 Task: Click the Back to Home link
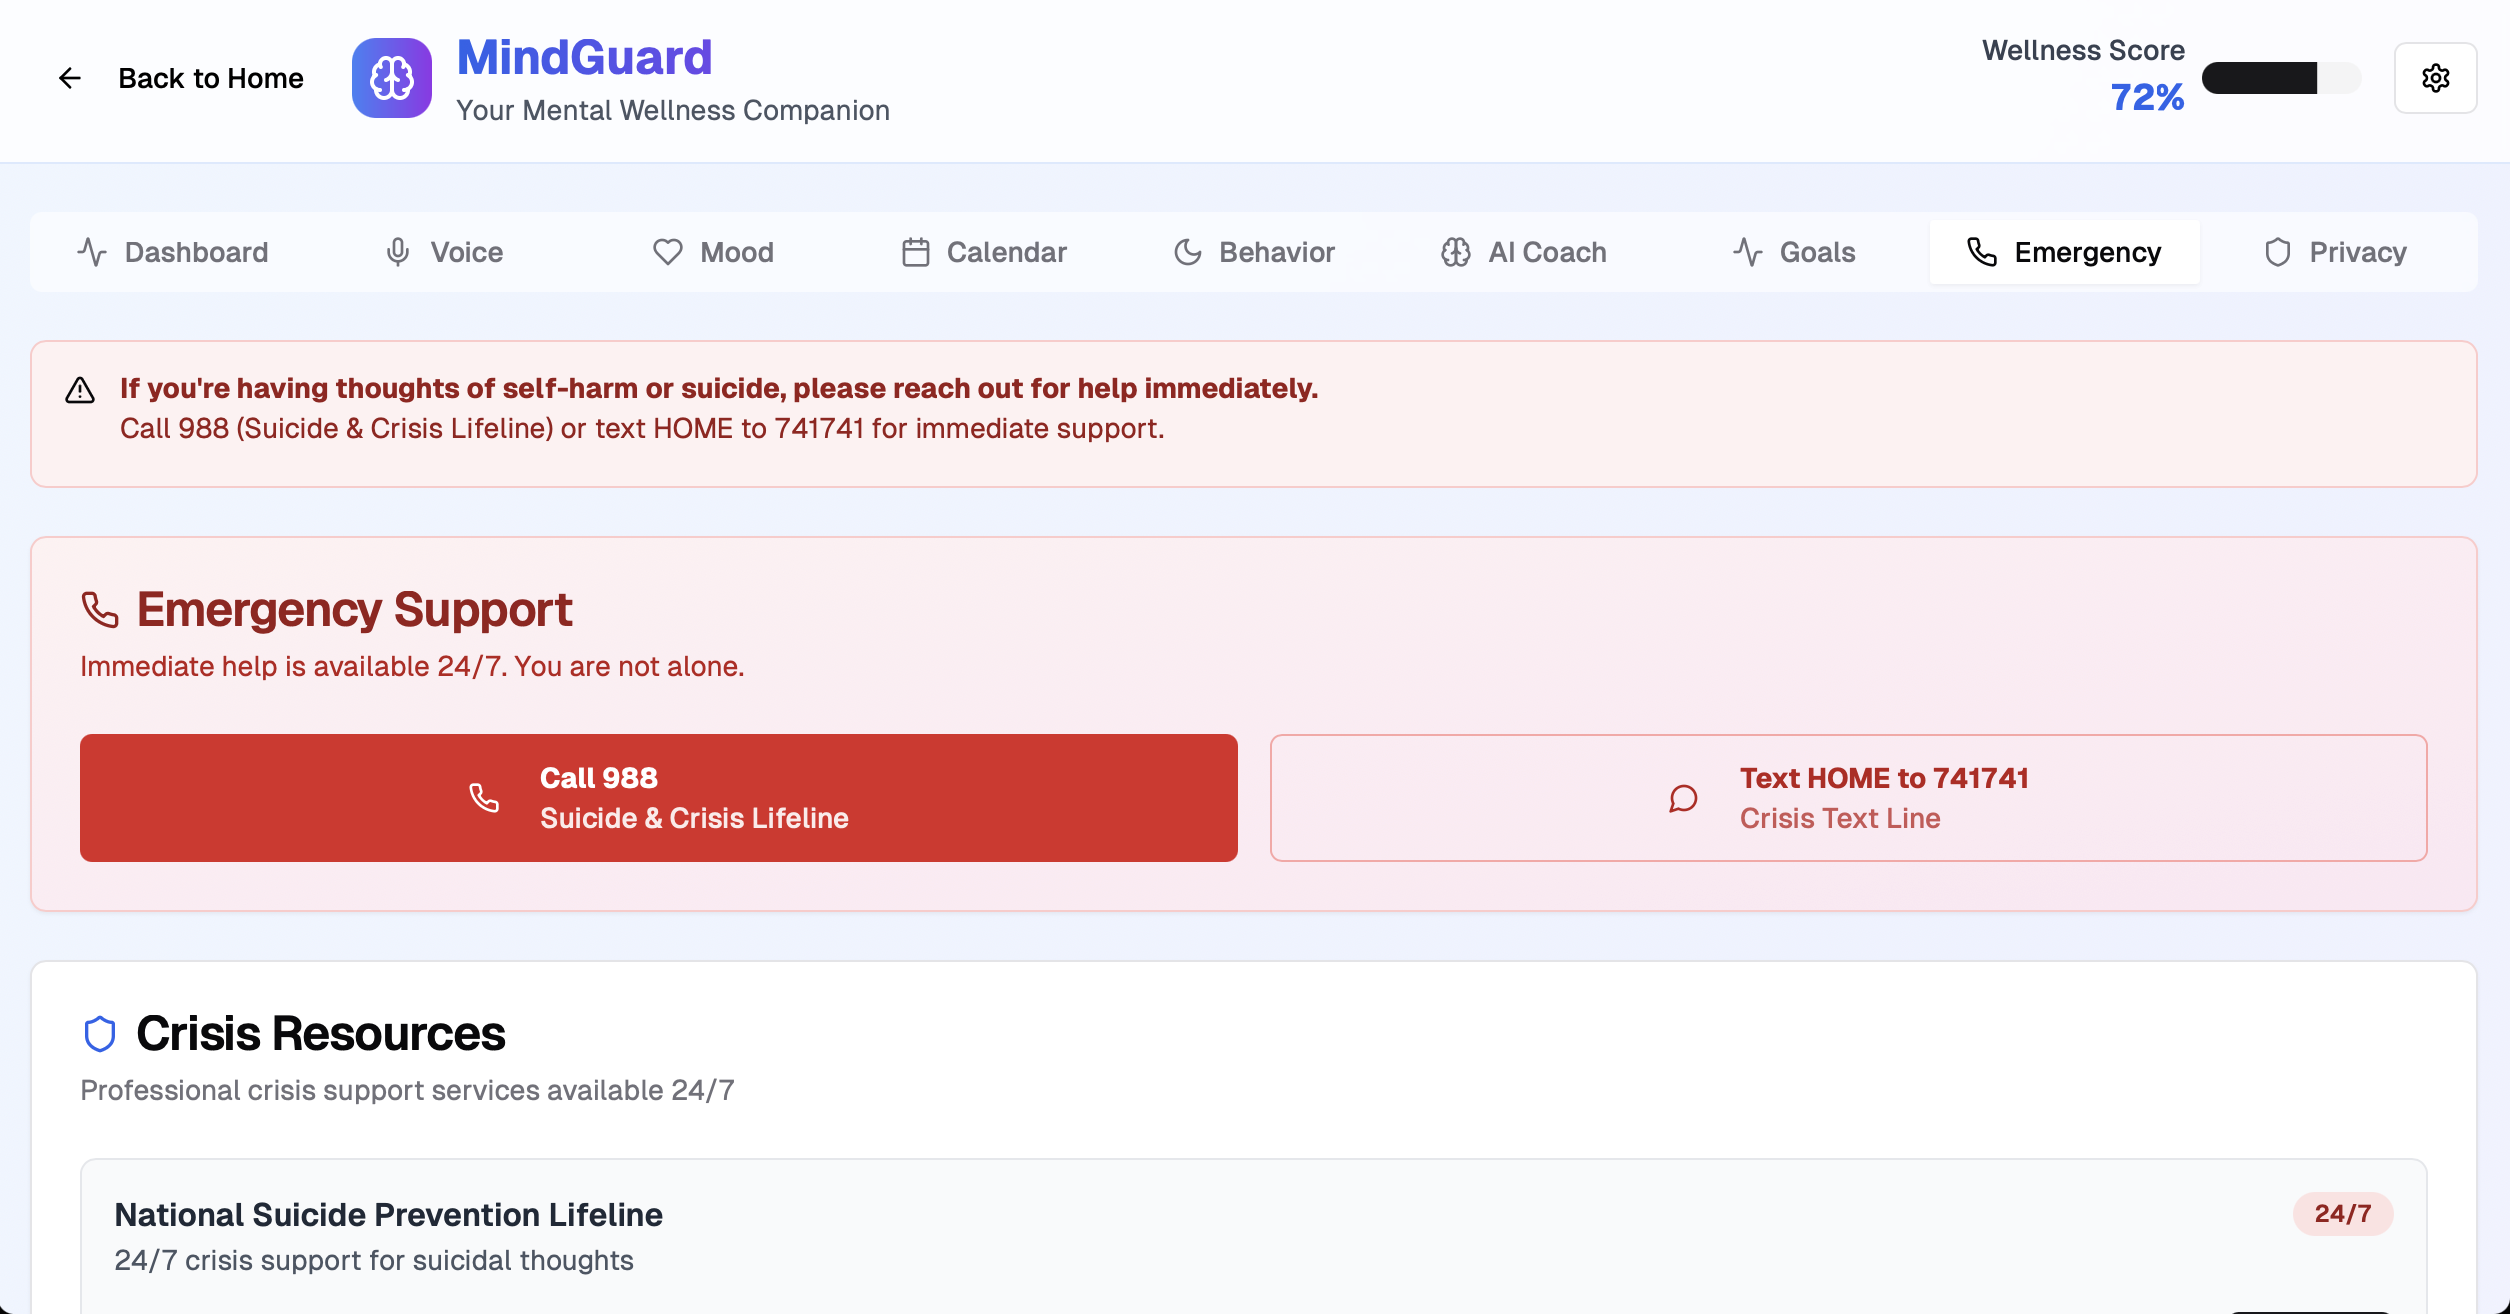211,77
